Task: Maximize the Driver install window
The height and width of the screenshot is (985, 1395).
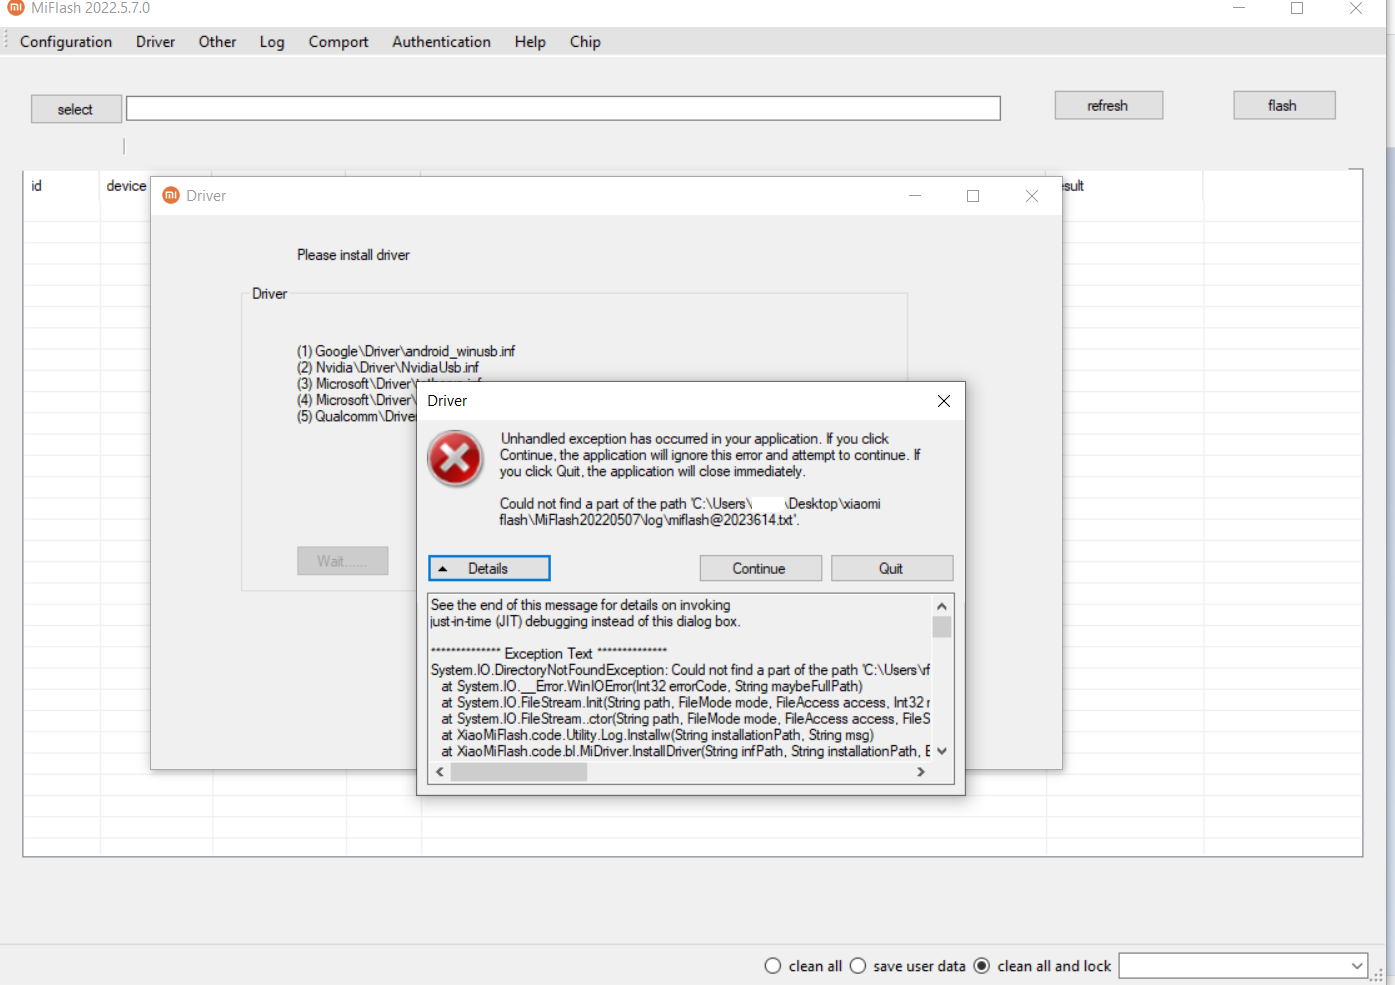Action: [972, 196]
